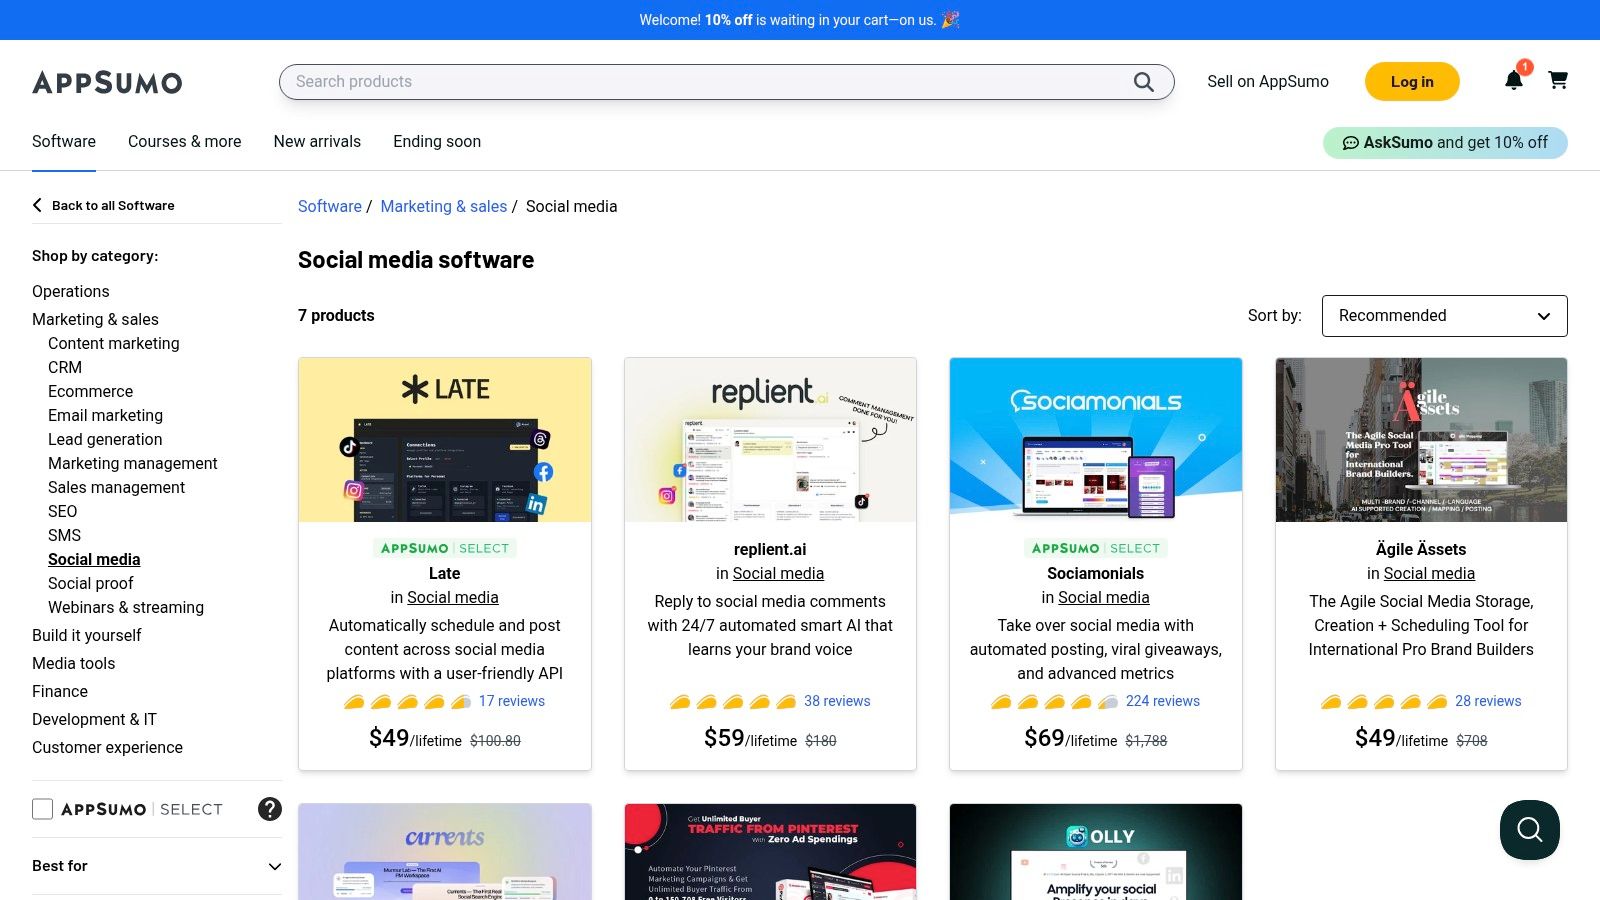Click 38 reviews on replient.ai
The image size is (1600, 900).
click(x=837, y=701)
